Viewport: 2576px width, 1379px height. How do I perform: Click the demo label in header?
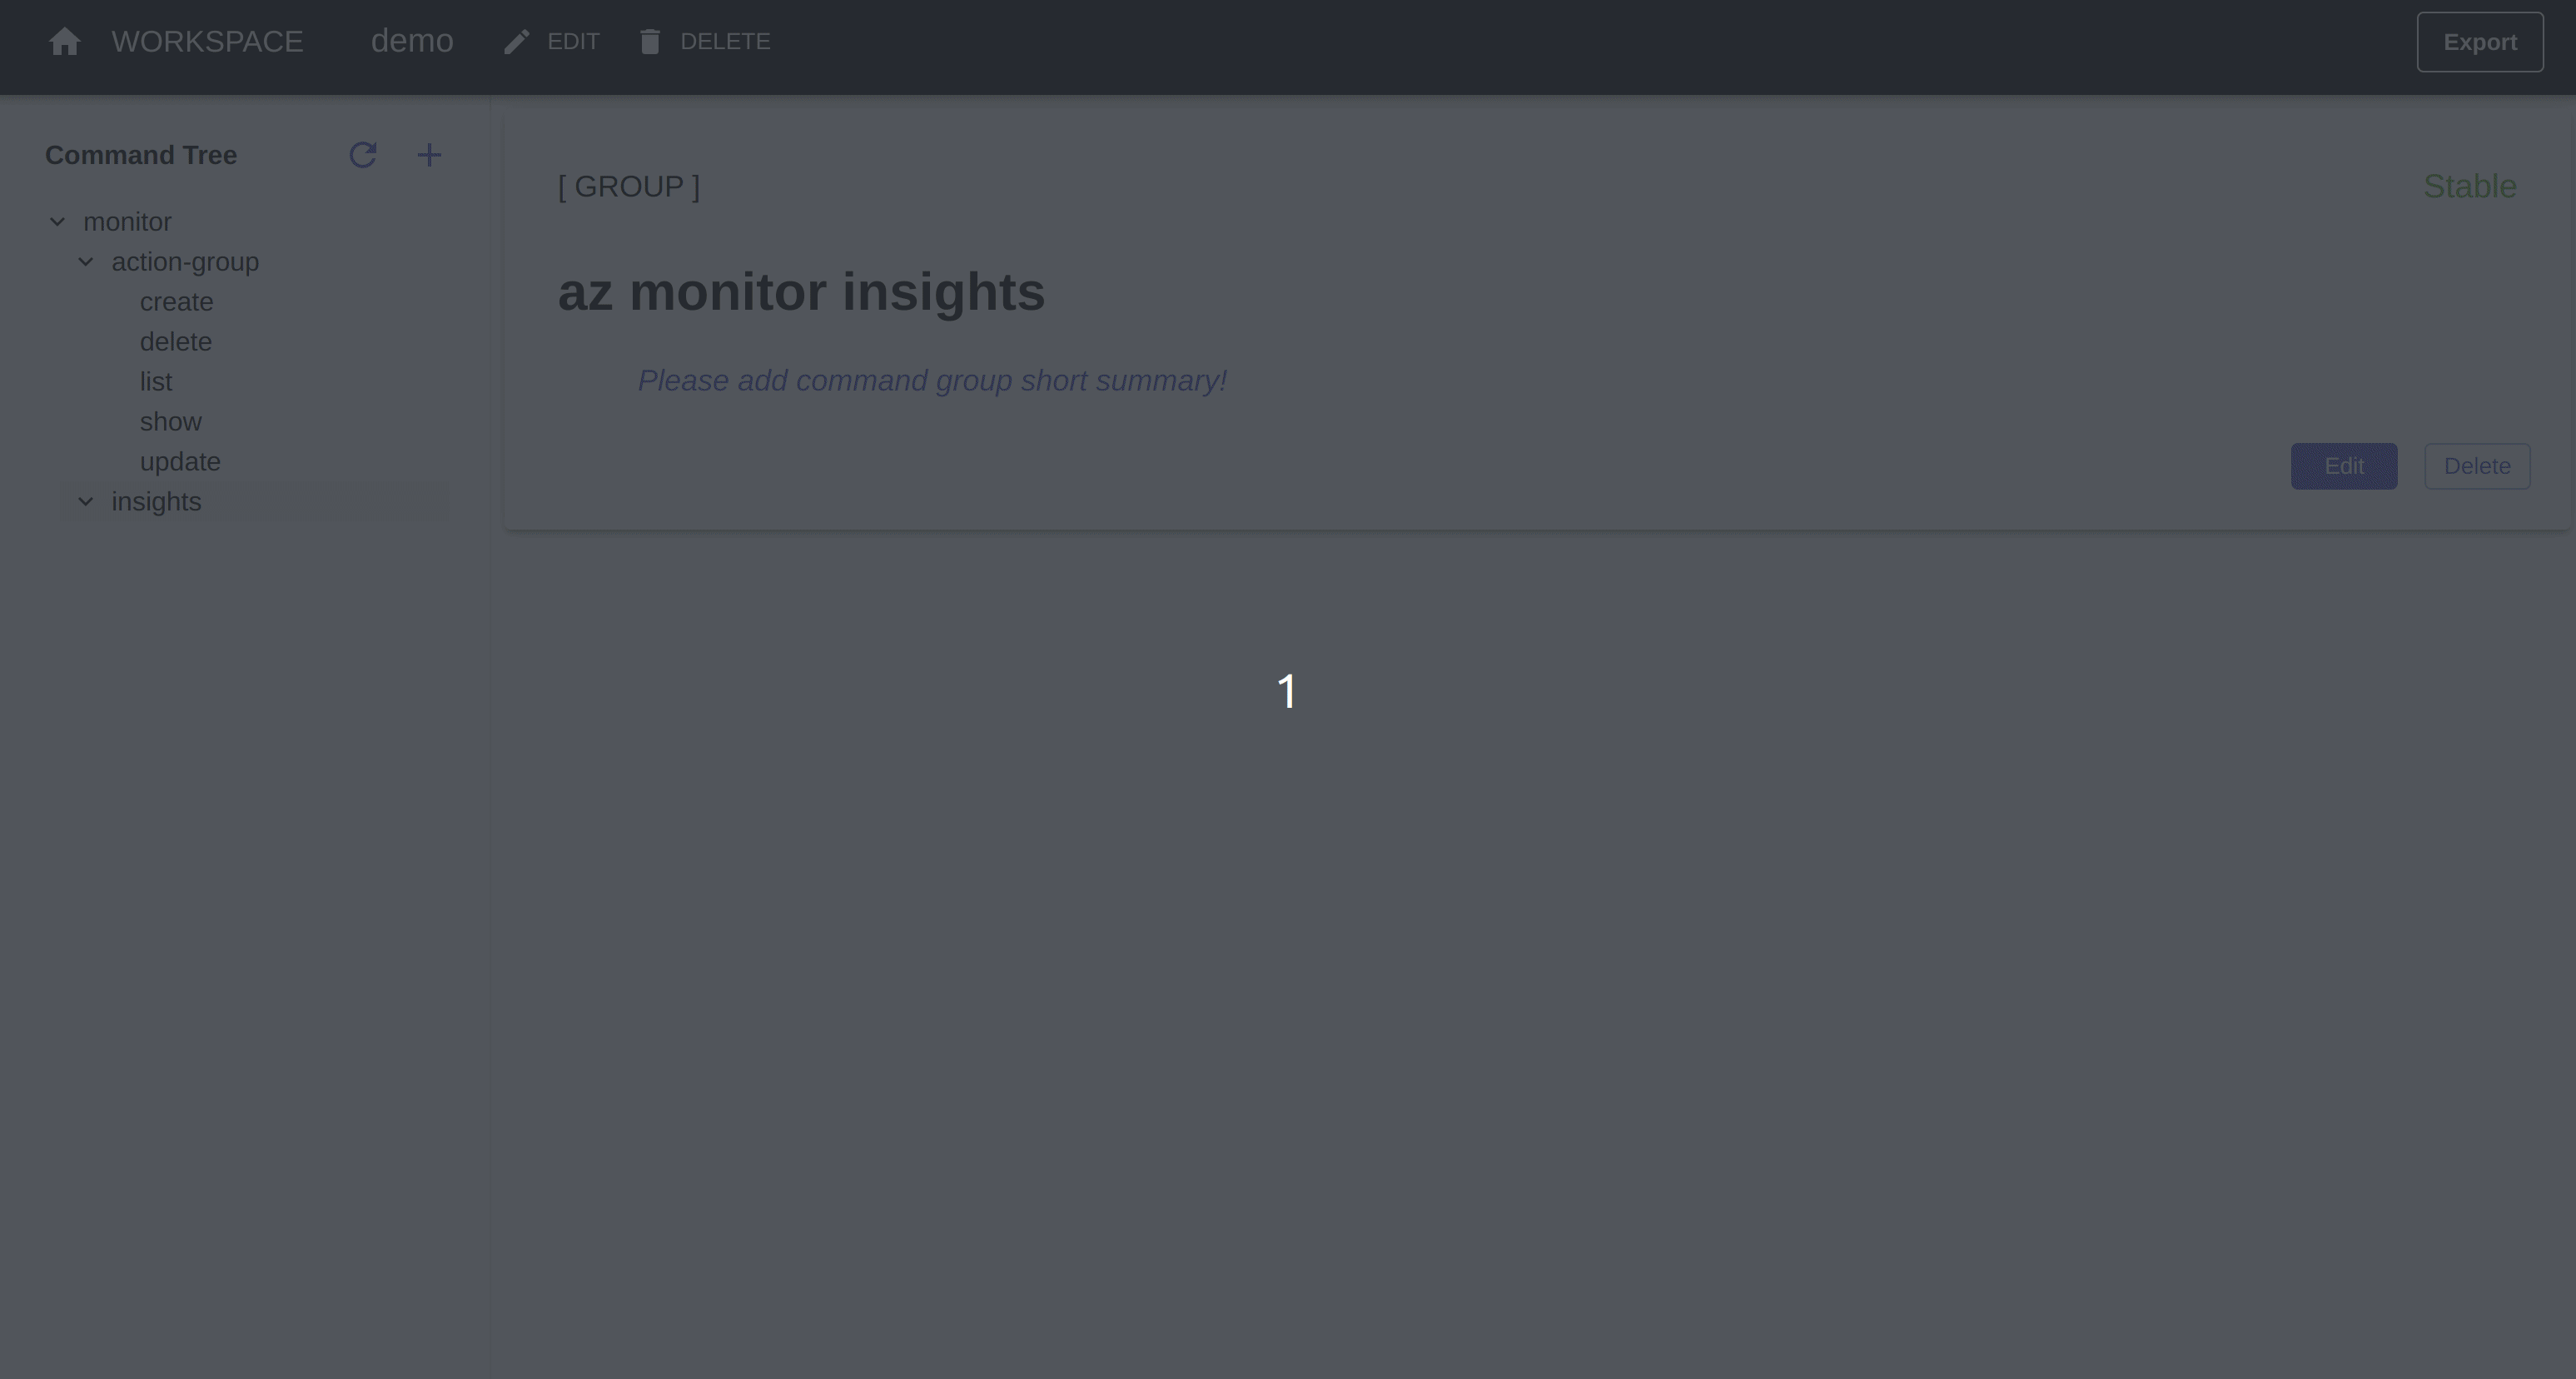(x=412, y=41)
